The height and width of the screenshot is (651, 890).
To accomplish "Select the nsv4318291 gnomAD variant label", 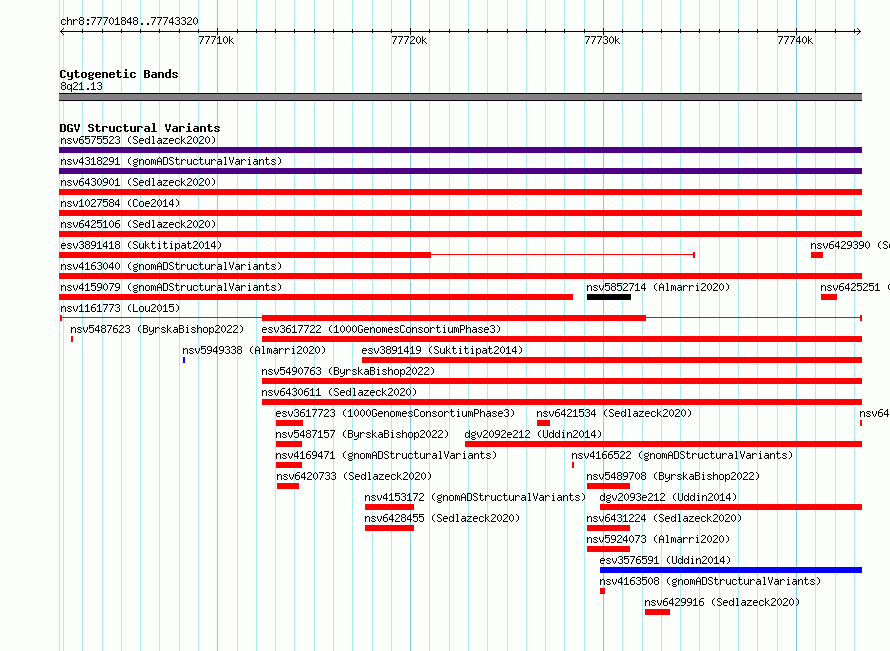I will tap(171, 161).
